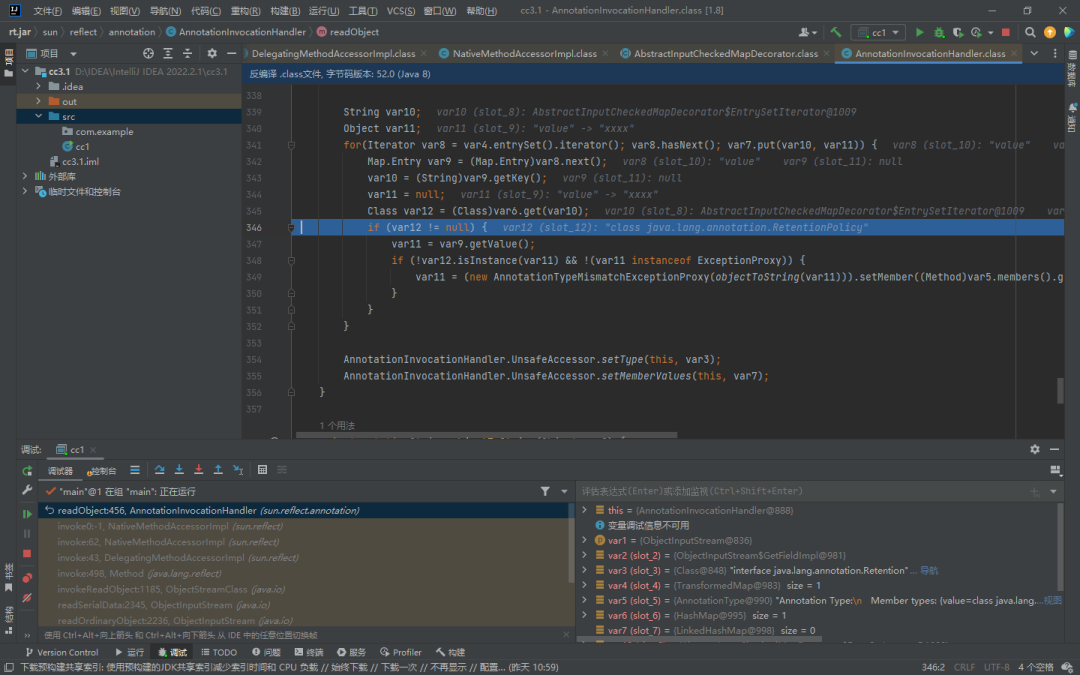The height and width of the screenshot is (675, 1080).
Task: Click readObject breadcrumb in navigation bar
Action: [348, 32]
